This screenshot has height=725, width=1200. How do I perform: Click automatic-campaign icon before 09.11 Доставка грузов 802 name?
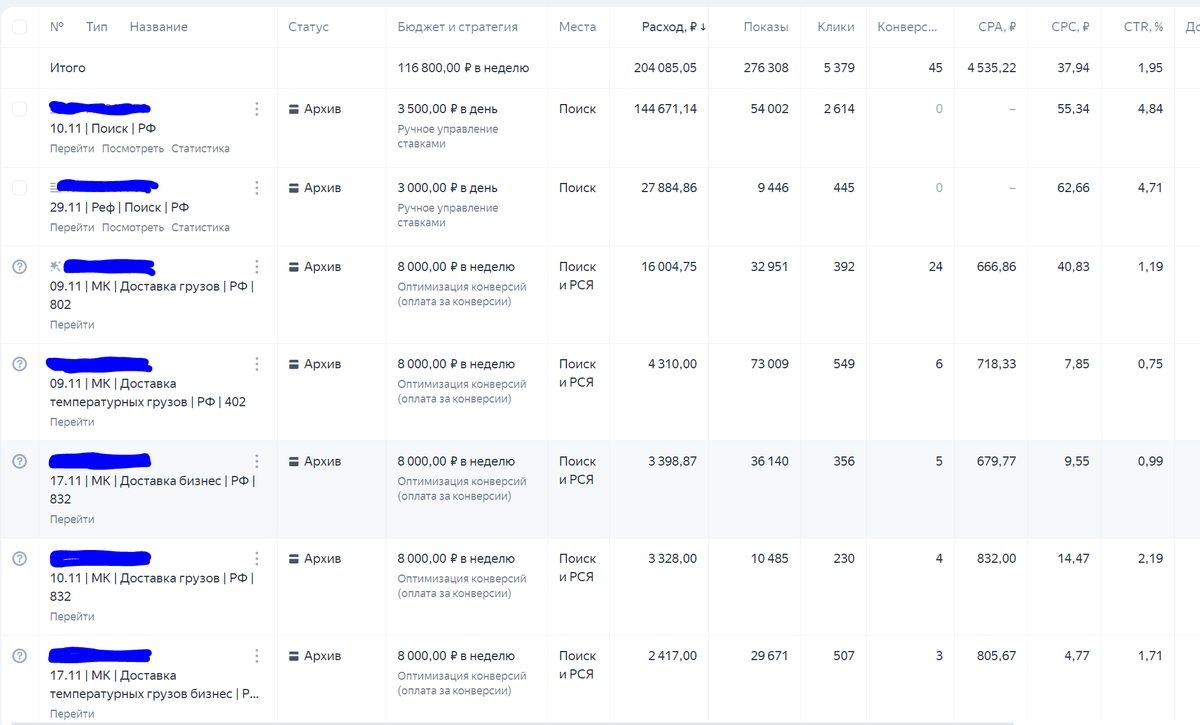pyautogui.click(x=55, y=266)
